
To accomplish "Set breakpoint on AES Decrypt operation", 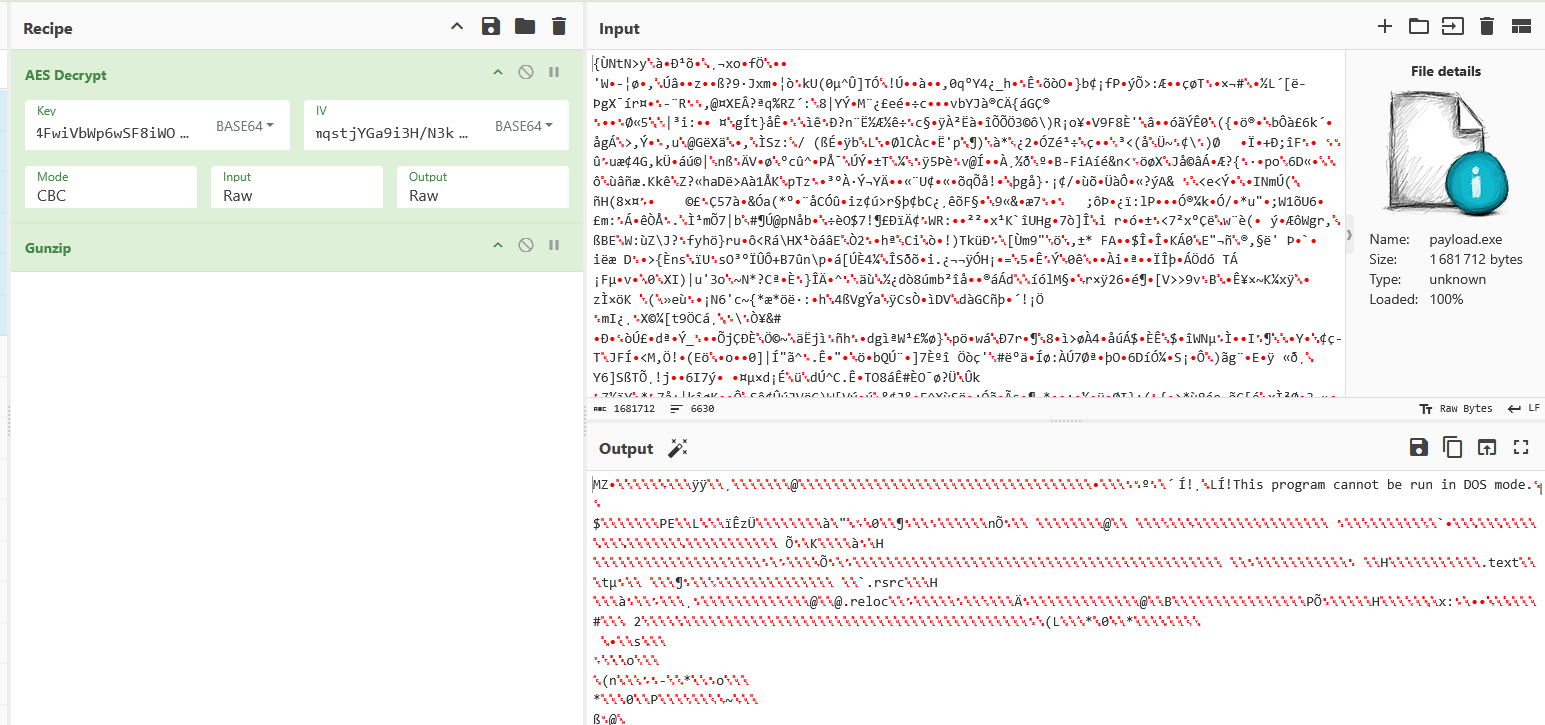I will pos(553,73).
